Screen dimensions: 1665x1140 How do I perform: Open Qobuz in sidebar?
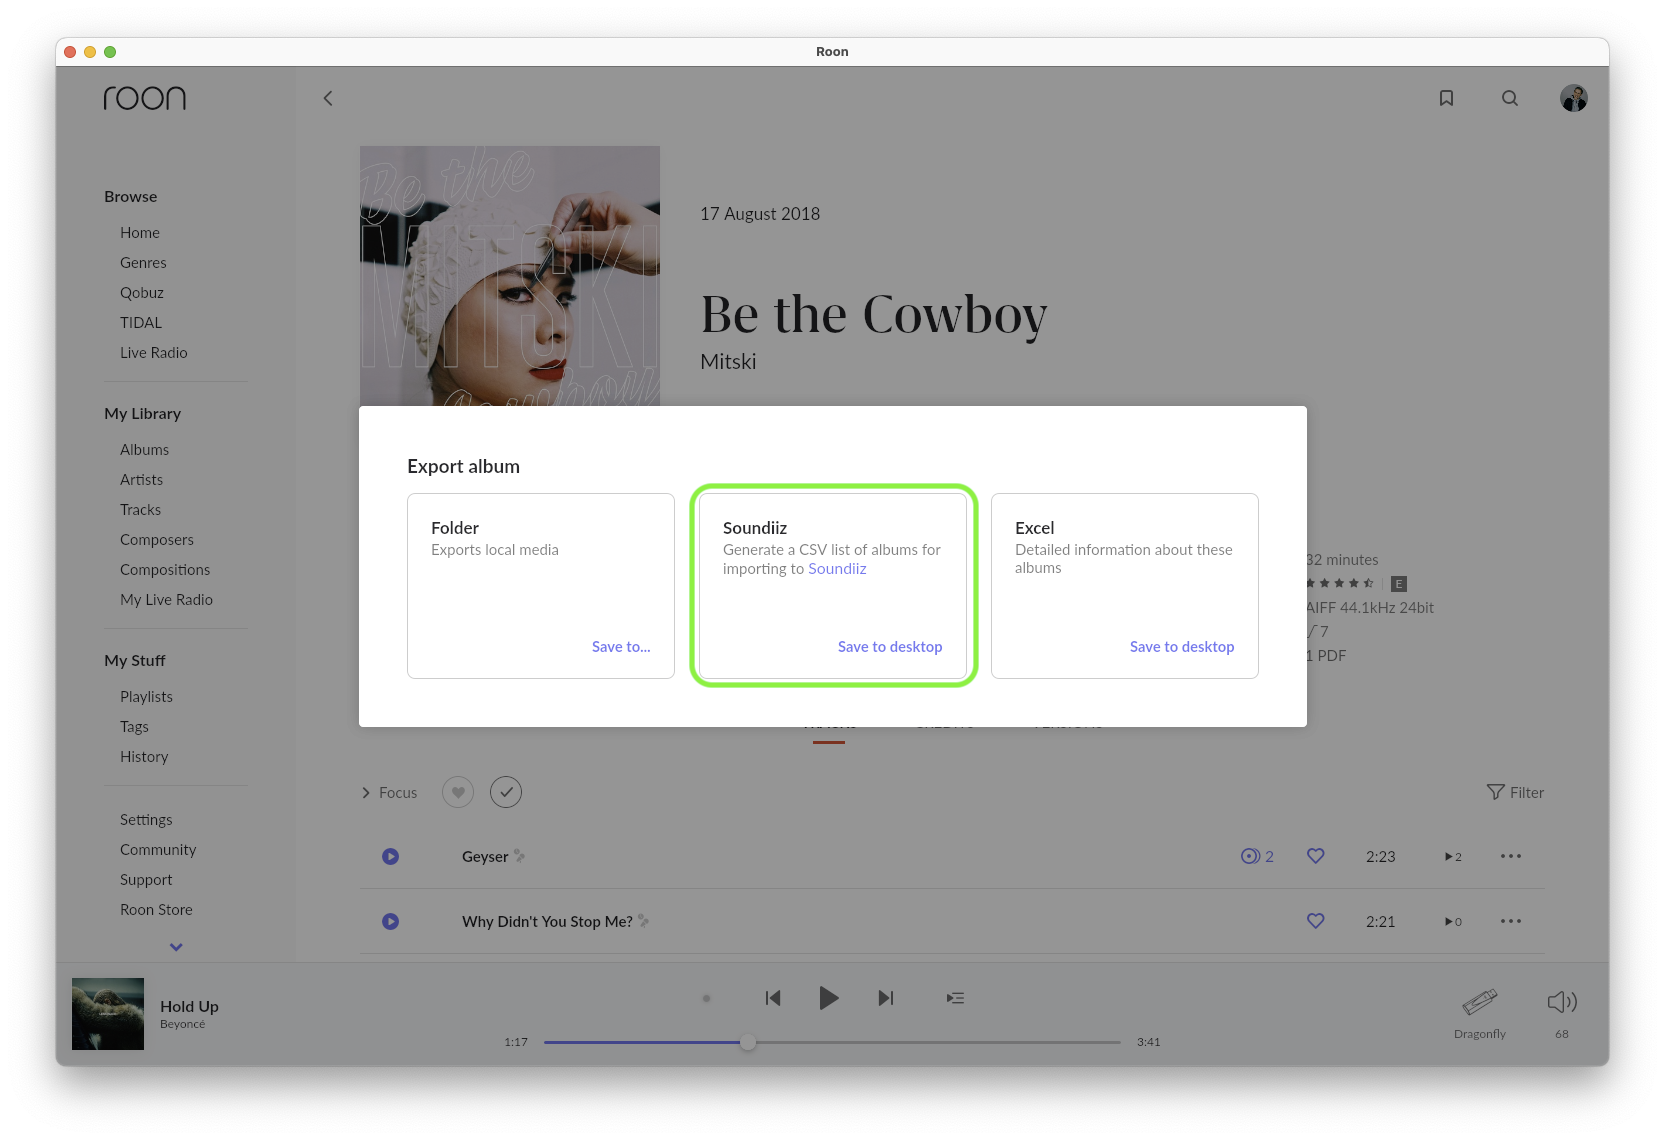point(142,292)
